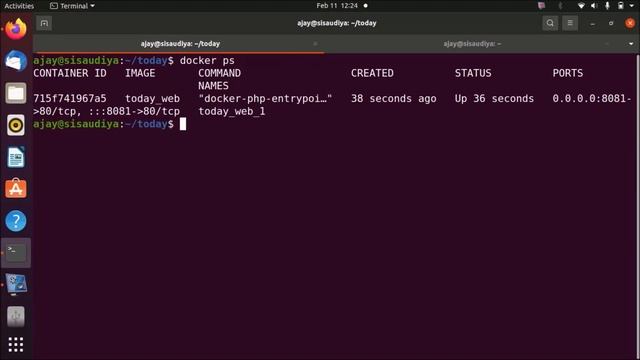The height and width of the screenshot is (360, 640).
Task: Open the USB drive dock icon
Action: (x=16, y=316)
